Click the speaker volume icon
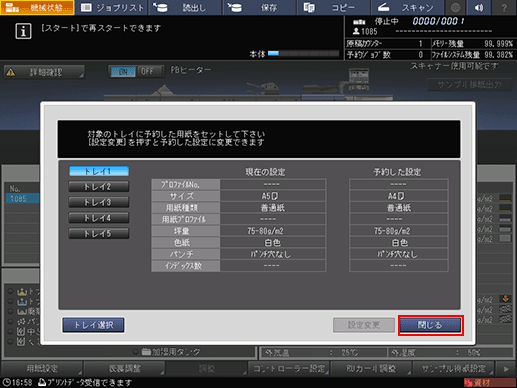 click(x=479, y=7)
